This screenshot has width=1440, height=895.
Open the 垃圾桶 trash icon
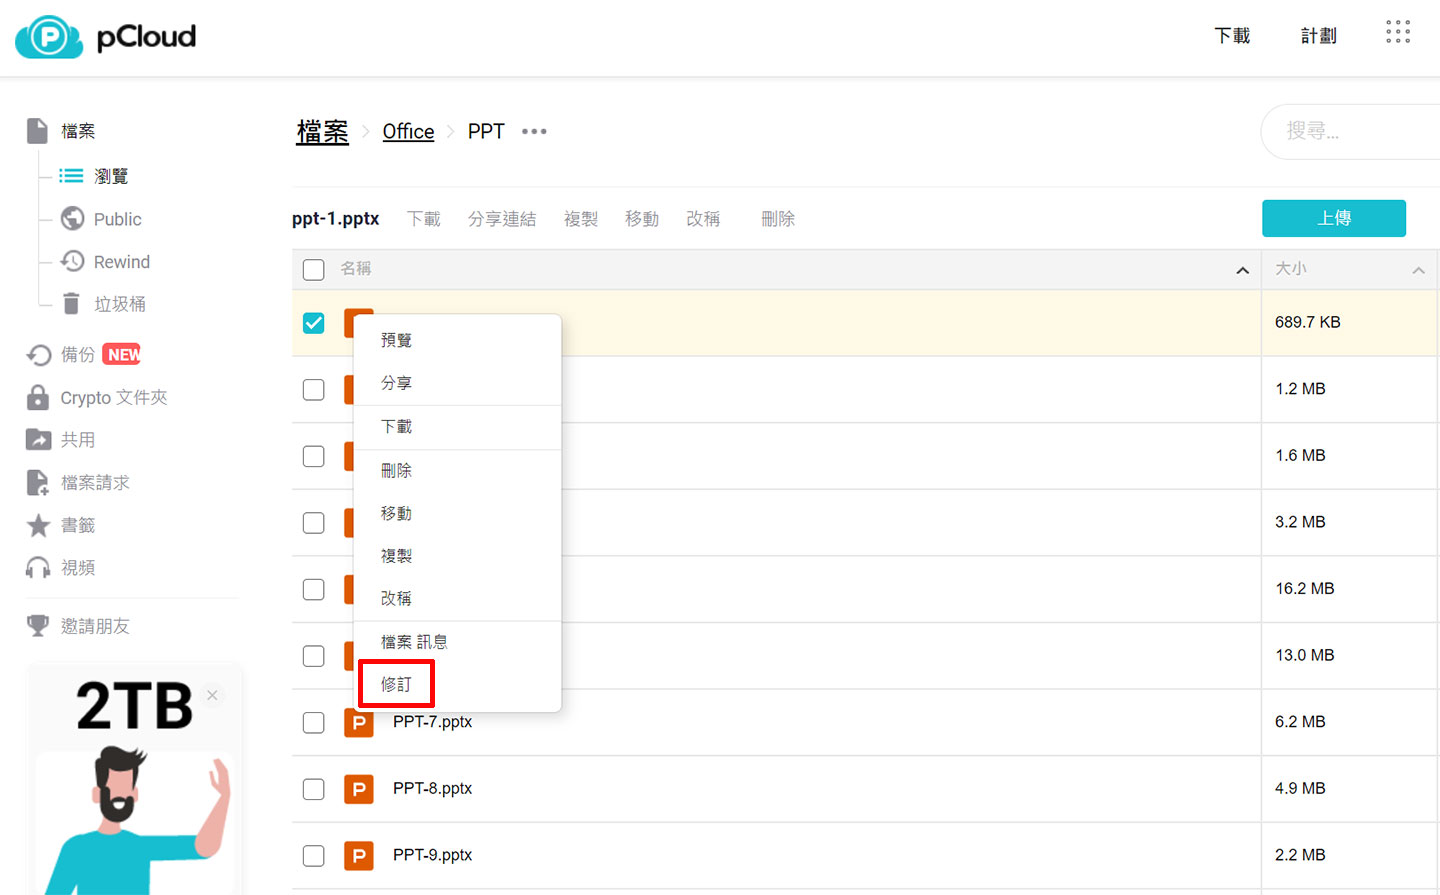pyautogui.click(x=71, y=303)
